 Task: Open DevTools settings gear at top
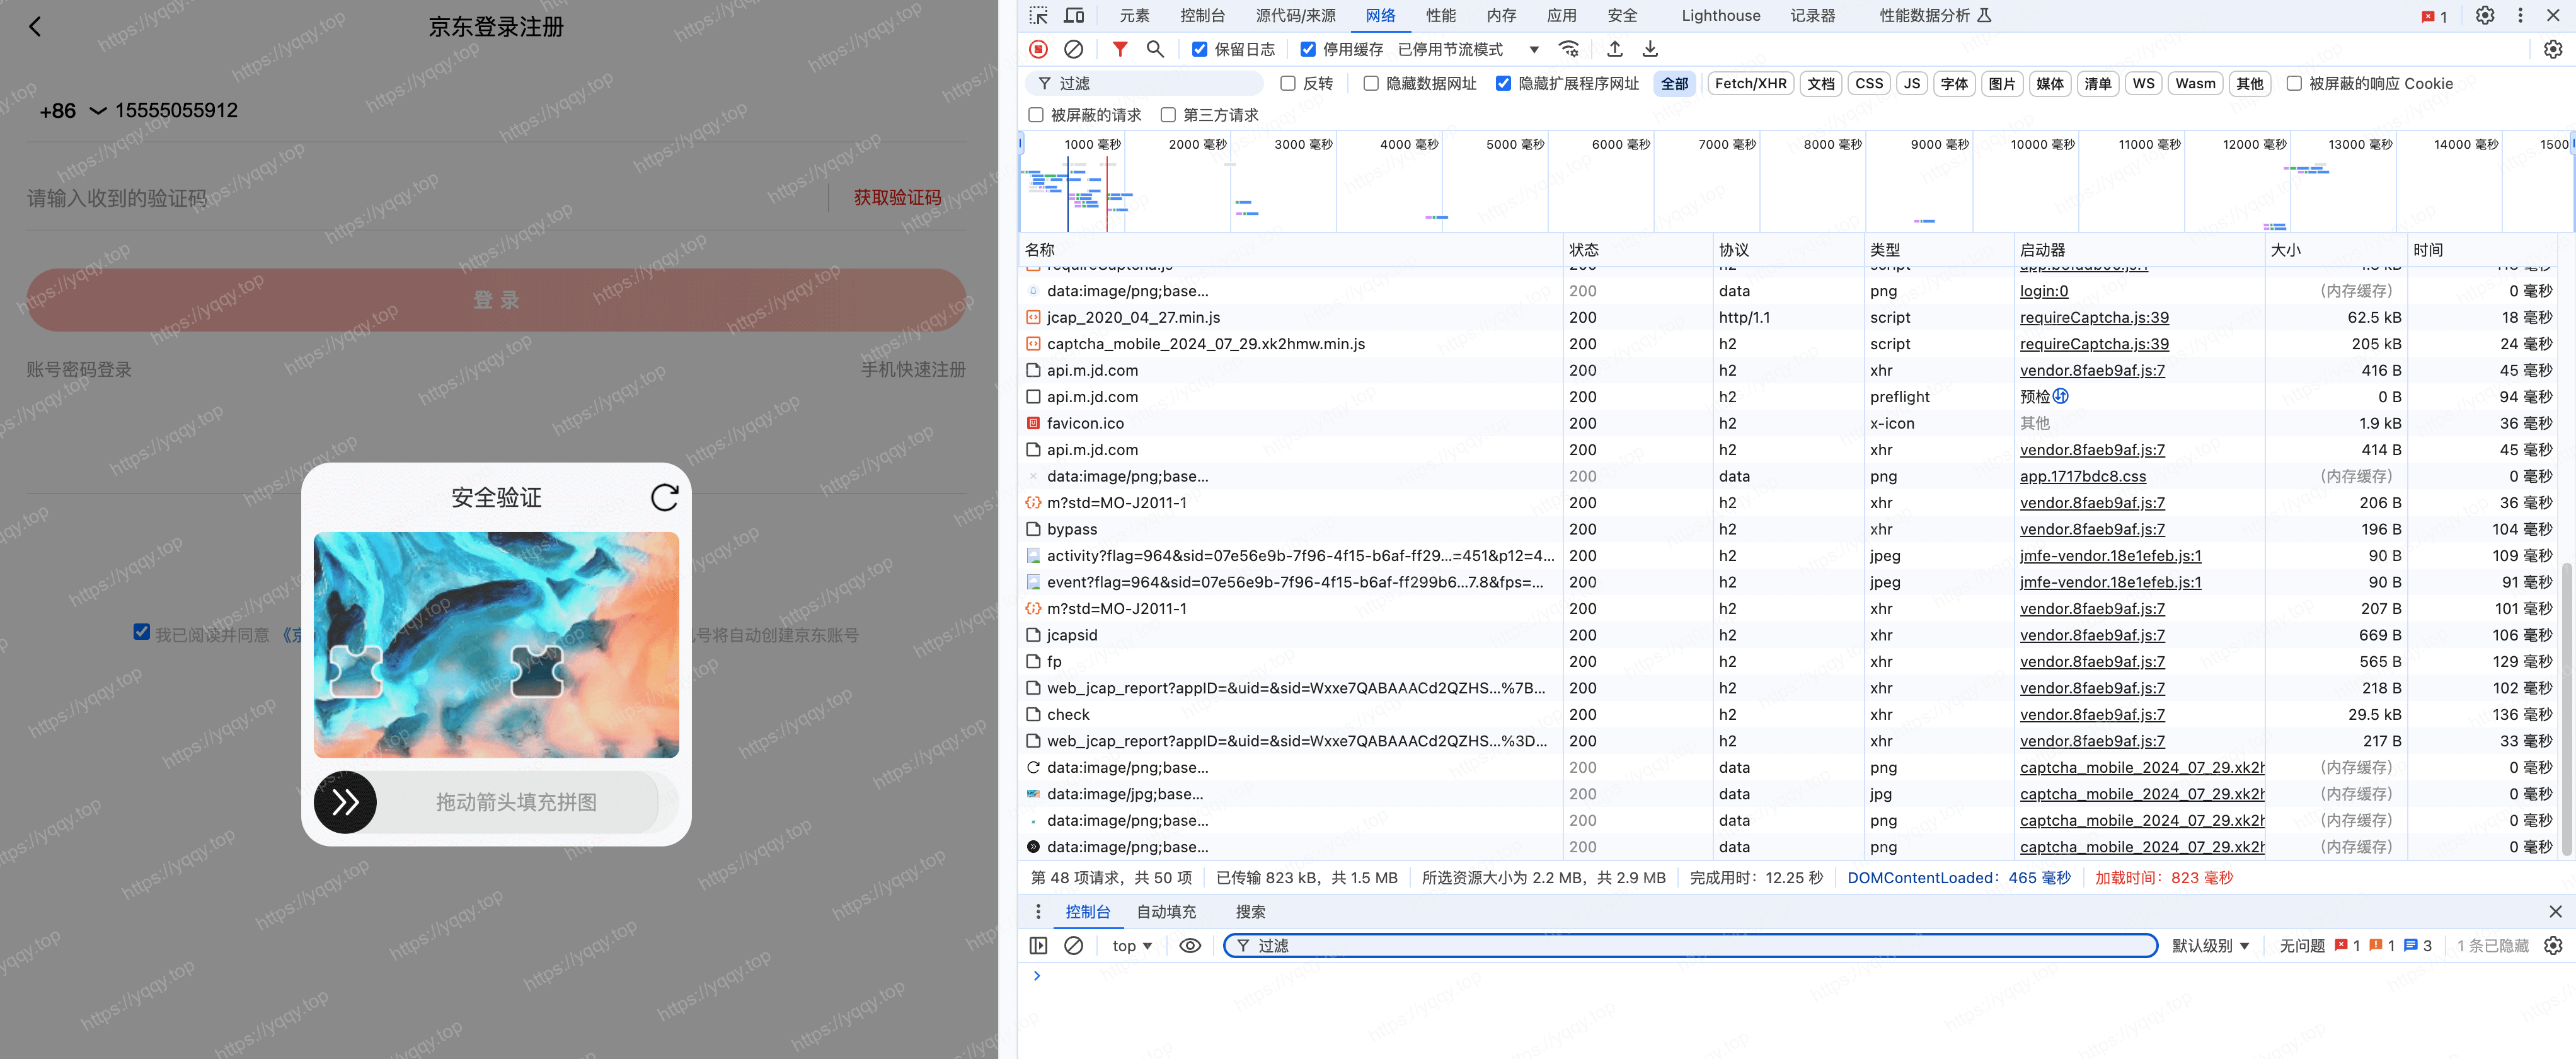(2485, 16)
